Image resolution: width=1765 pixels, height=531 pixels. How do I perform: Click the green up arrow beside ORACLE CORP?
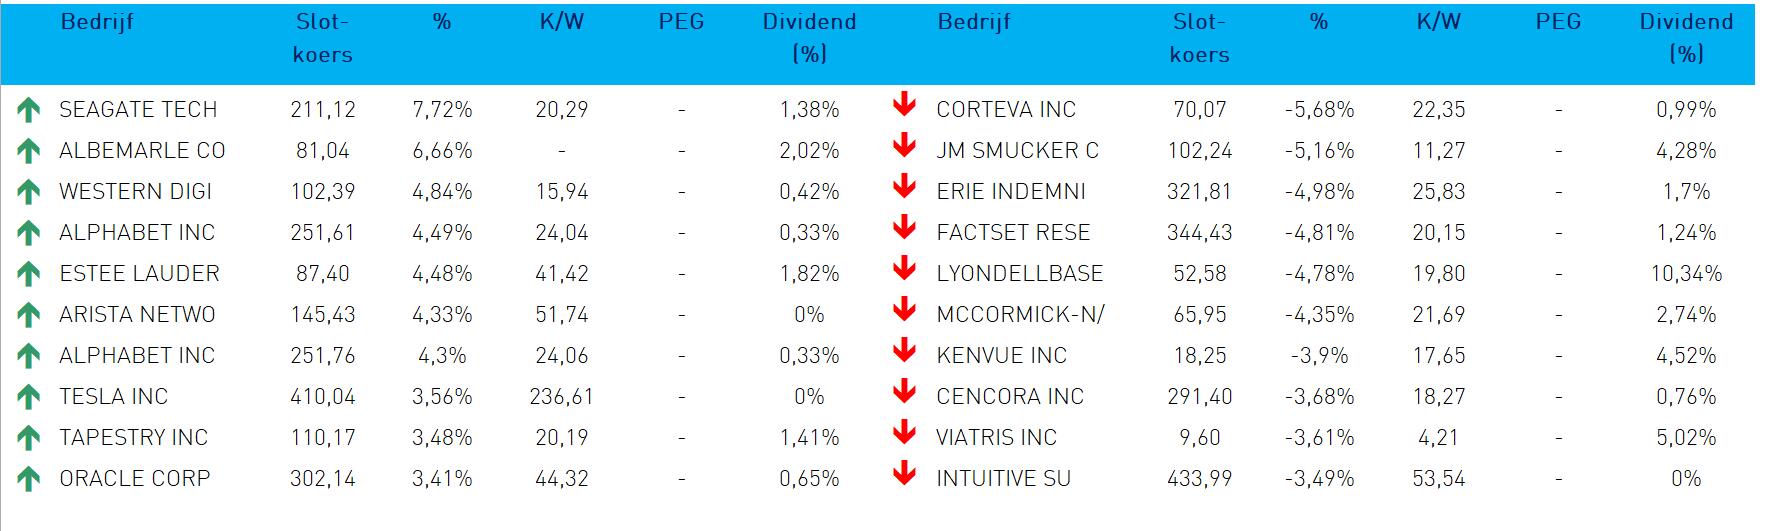pos(28,479)
